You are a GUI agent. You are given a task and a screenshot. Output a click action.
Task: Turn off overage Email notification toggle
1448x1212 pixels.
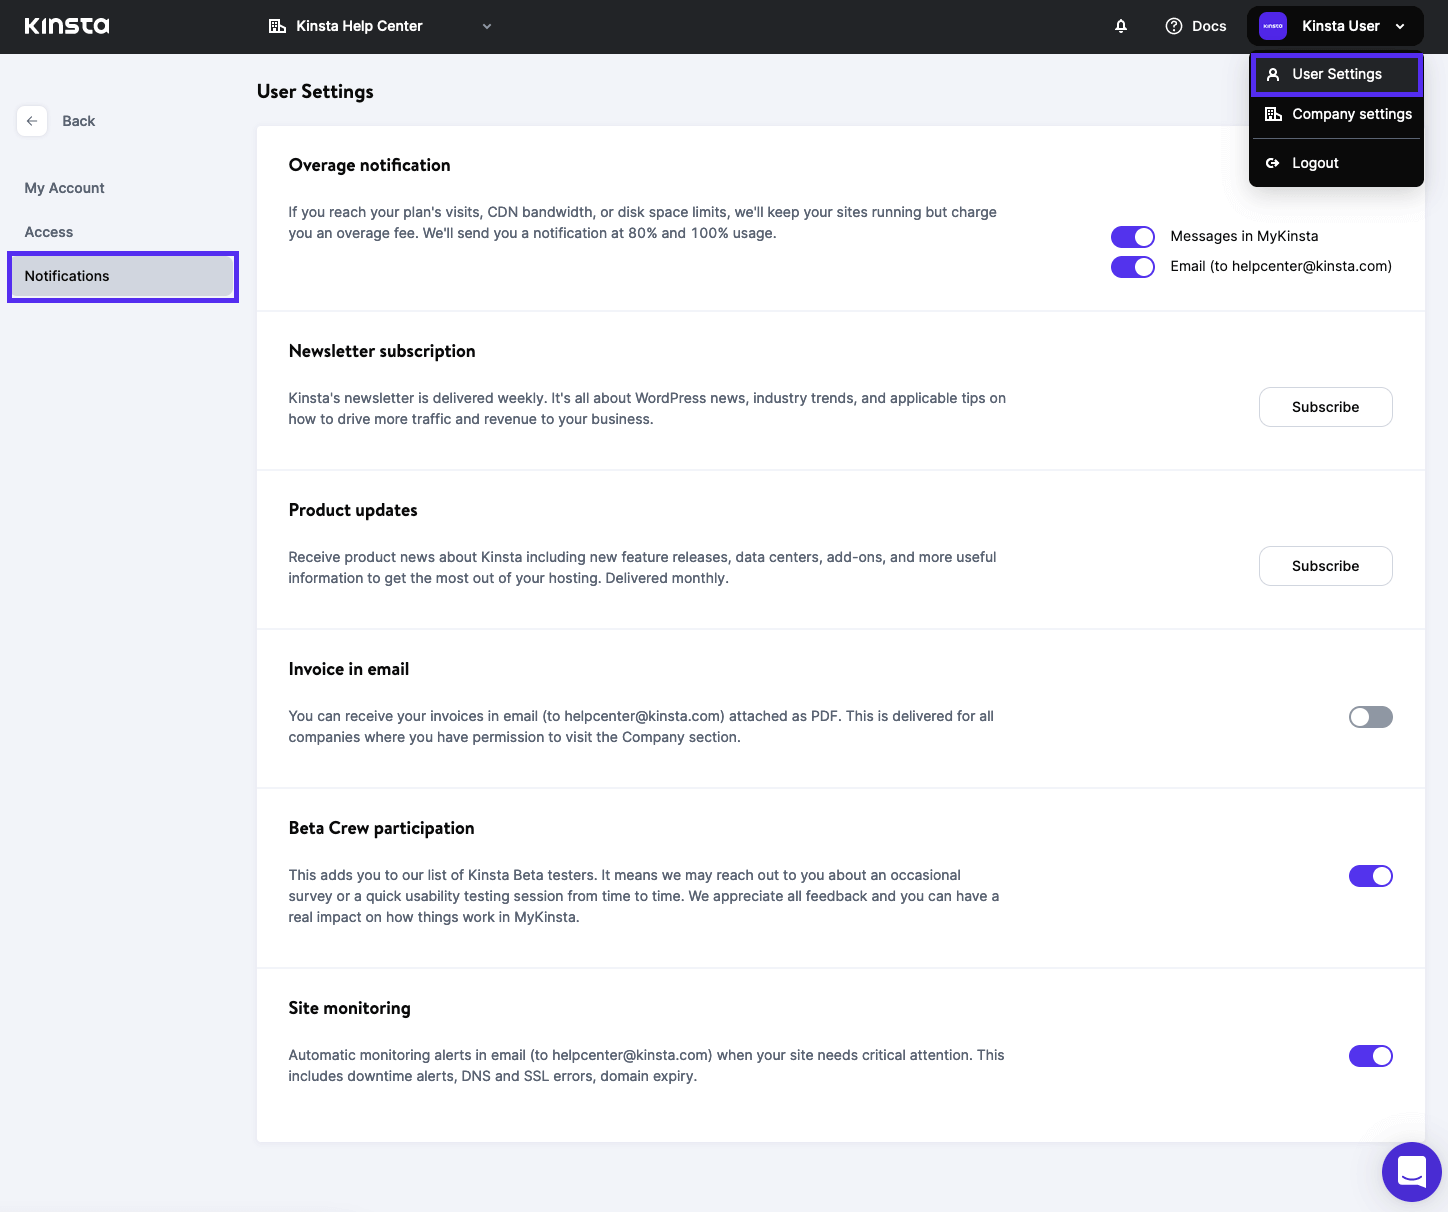click(1132, 267)
